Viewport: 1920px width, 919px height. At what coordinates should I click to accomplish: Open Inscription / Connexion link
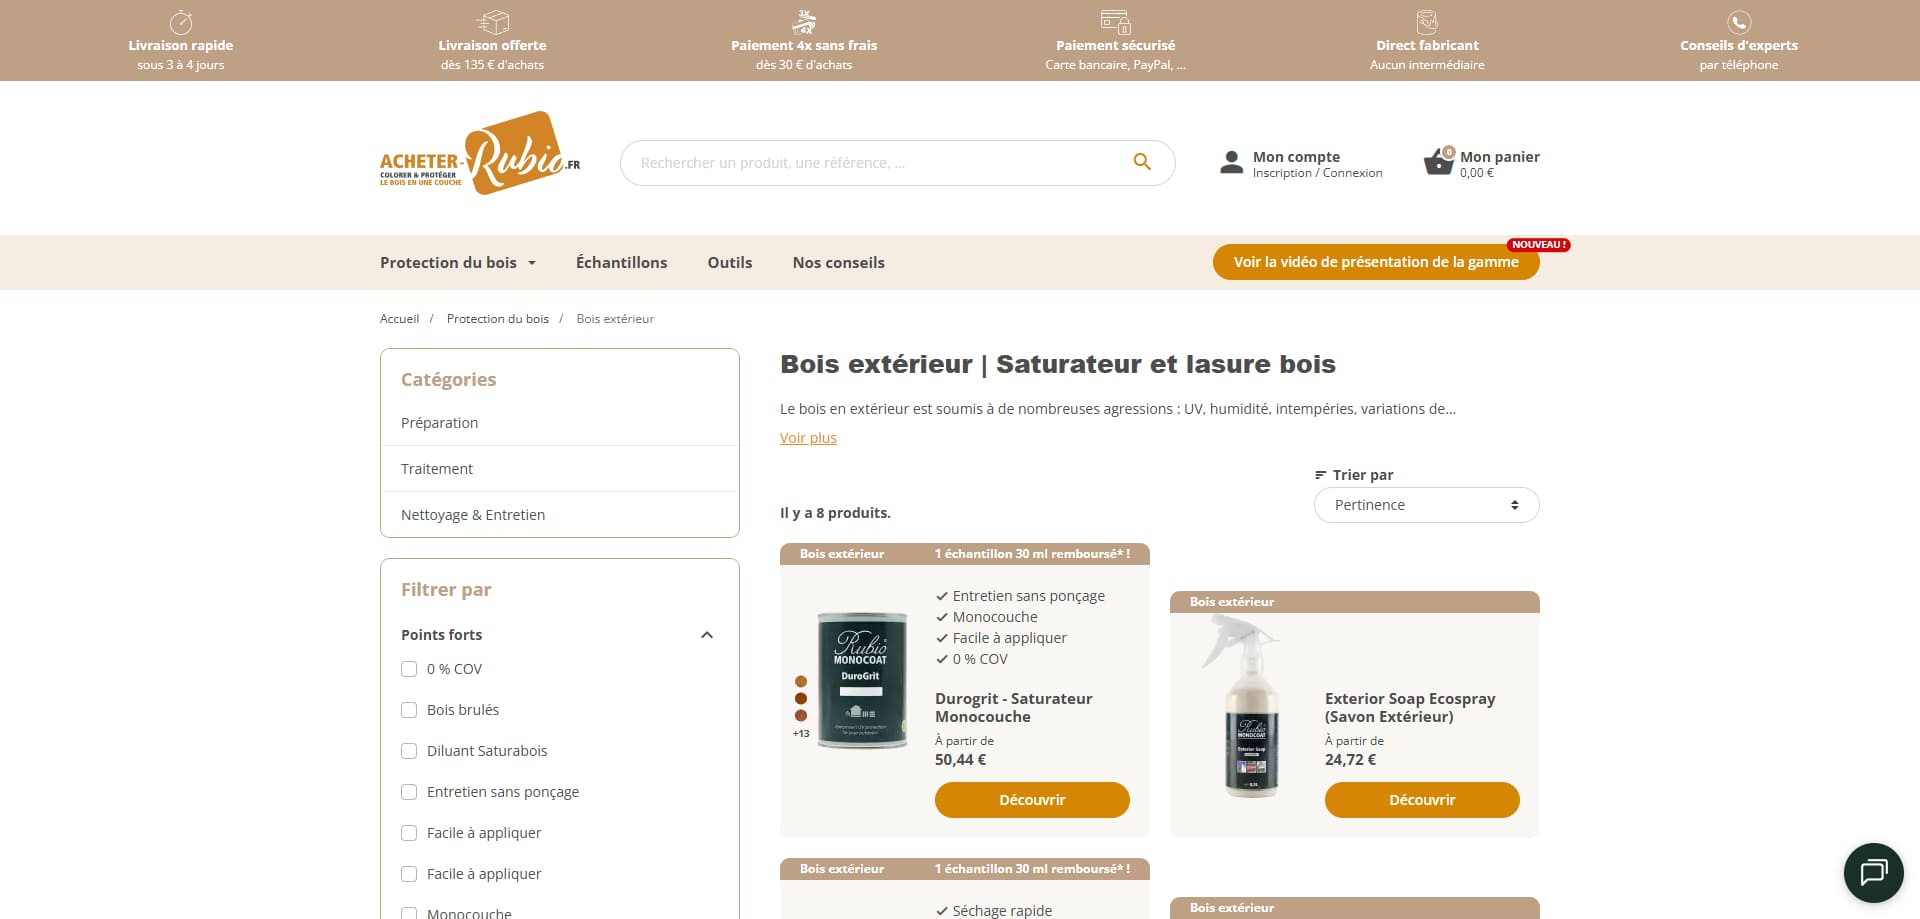1317,173
